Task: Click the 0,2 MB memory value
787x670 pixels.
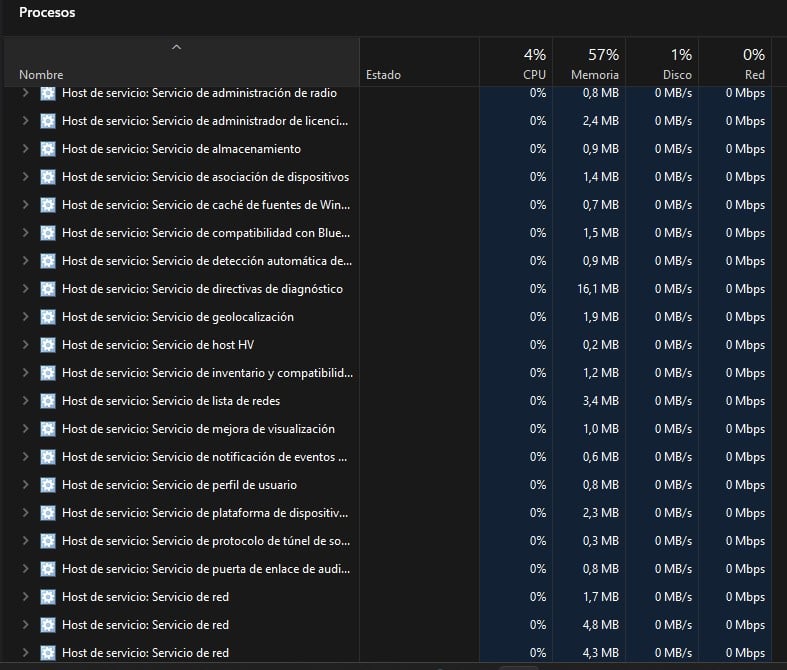Action: pyautogui.click(x=601, y=345)
